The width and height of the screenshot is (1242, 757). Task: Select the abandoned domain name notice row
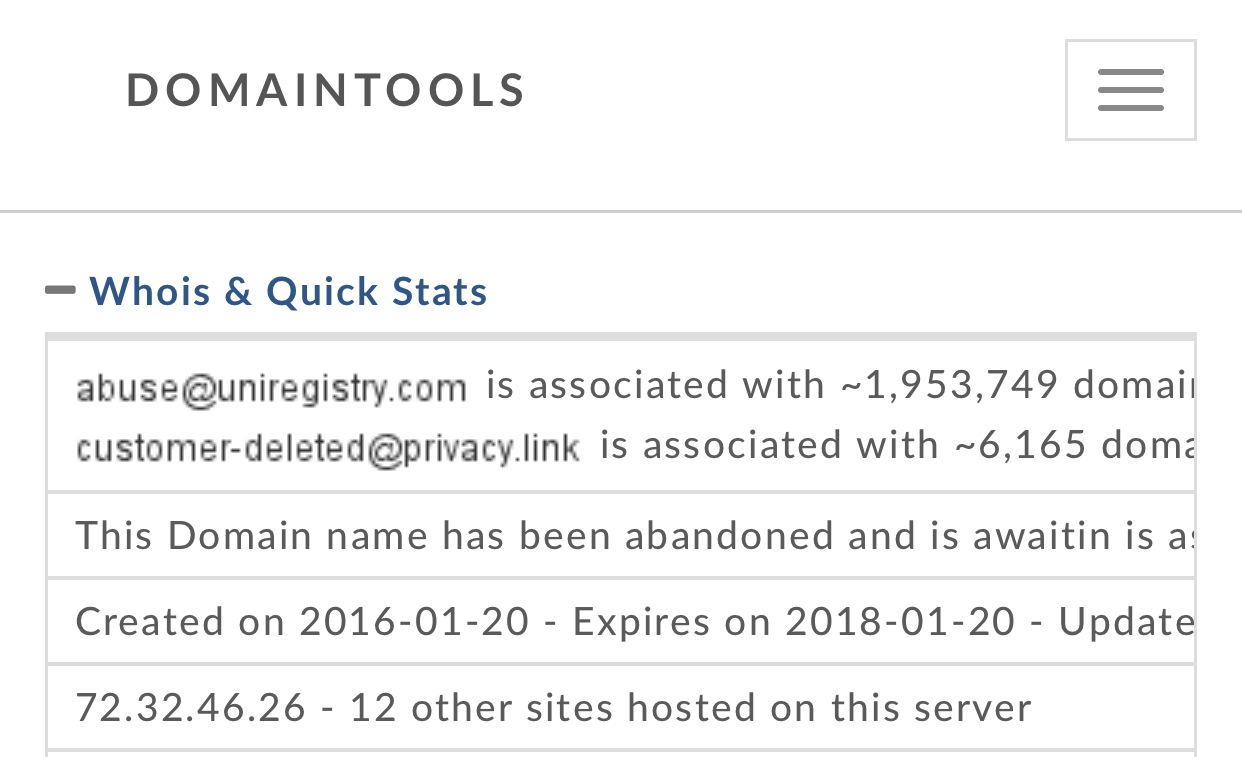[x=621, y=535]
